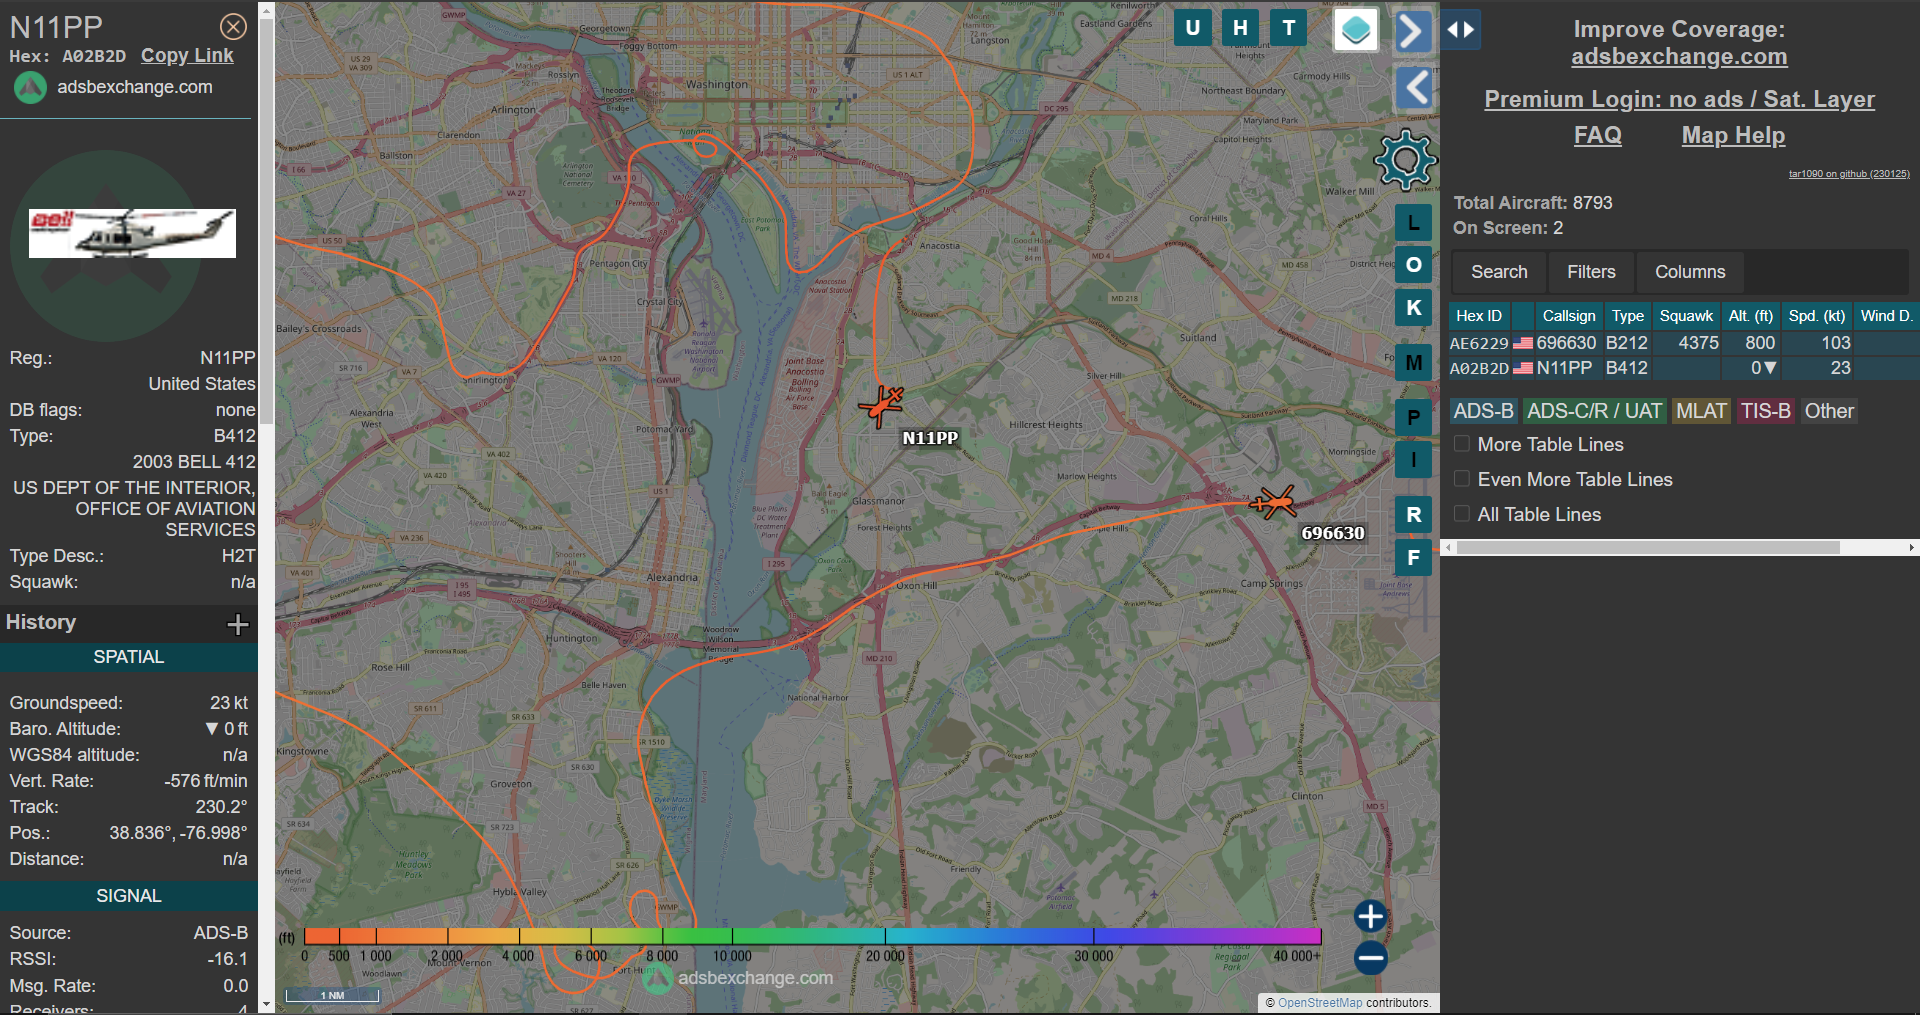The image size is (1920, 1015).
Task: Sort table by Alt. (ft) column
Action: (1751, 316)
